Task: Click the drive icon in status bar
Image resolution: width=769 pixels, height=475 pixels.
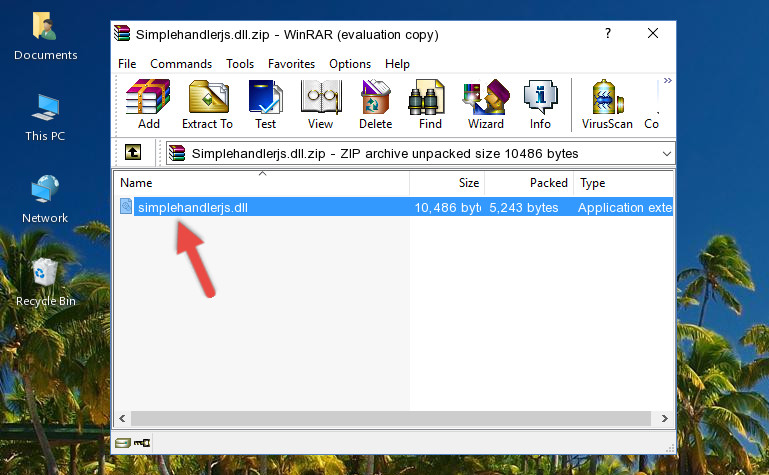Action: (x=123, y=443)
